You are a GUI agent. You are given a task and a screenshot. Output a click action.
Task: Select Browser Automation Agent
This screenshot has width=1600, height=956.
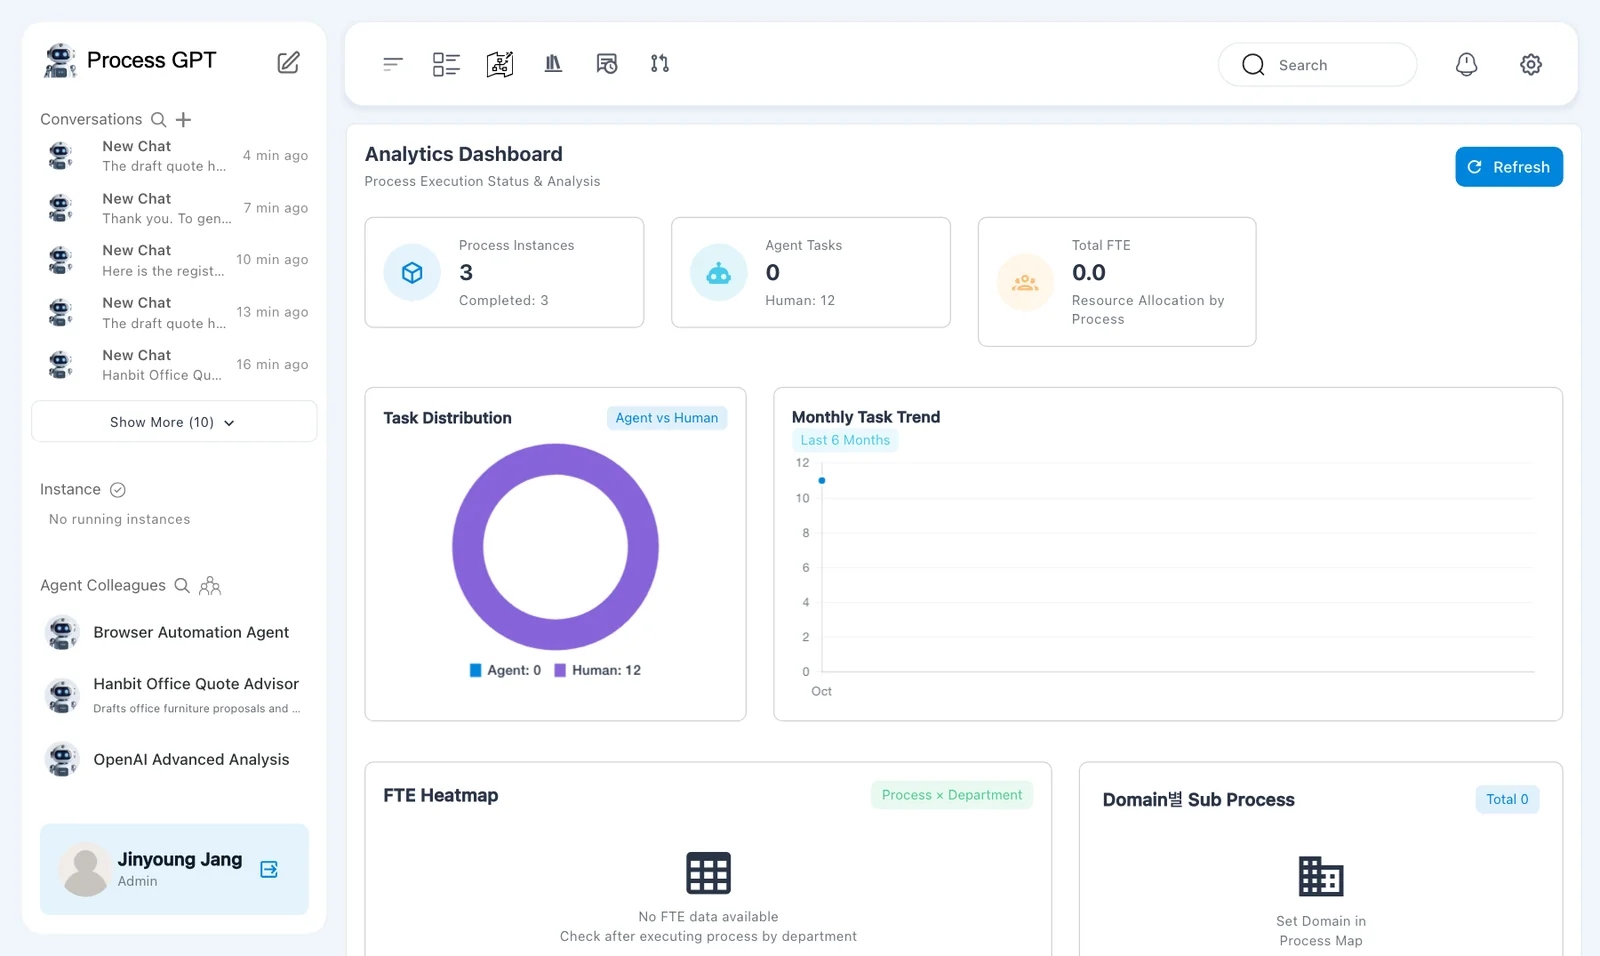click(x=175, y=632)
